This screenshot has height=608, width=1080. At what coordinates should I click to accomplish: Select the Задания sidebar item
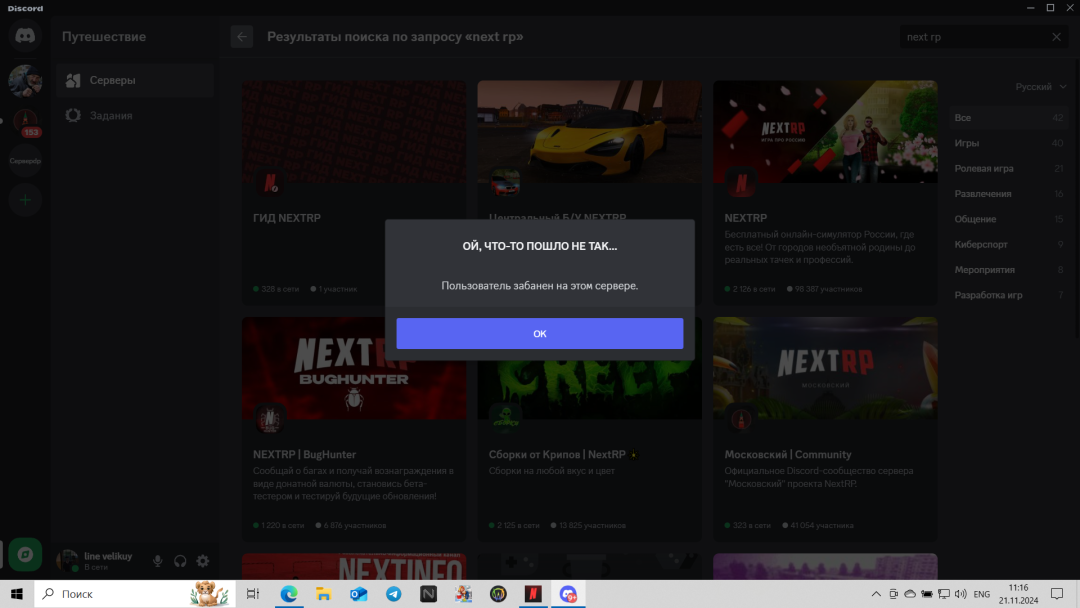135,115
